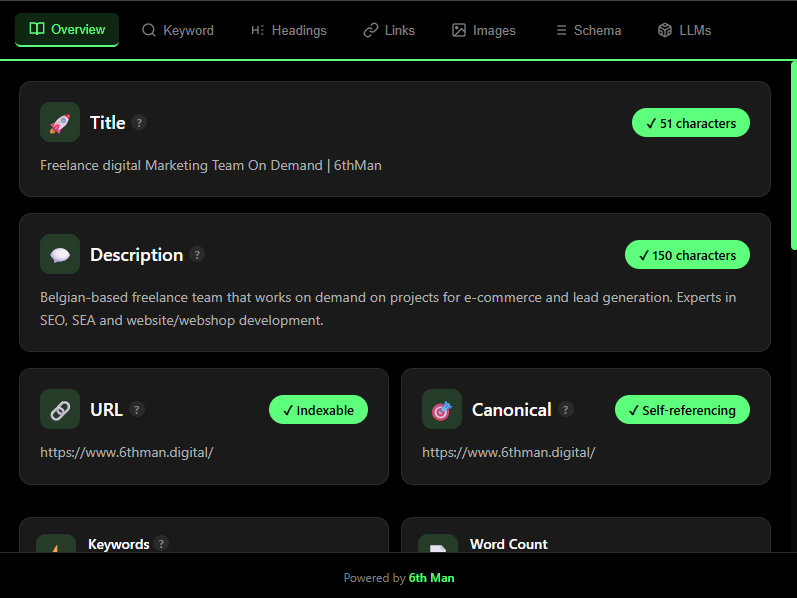Open the Keyword tab
Viewport: 797px width, 598px height.
pos(178,30)
